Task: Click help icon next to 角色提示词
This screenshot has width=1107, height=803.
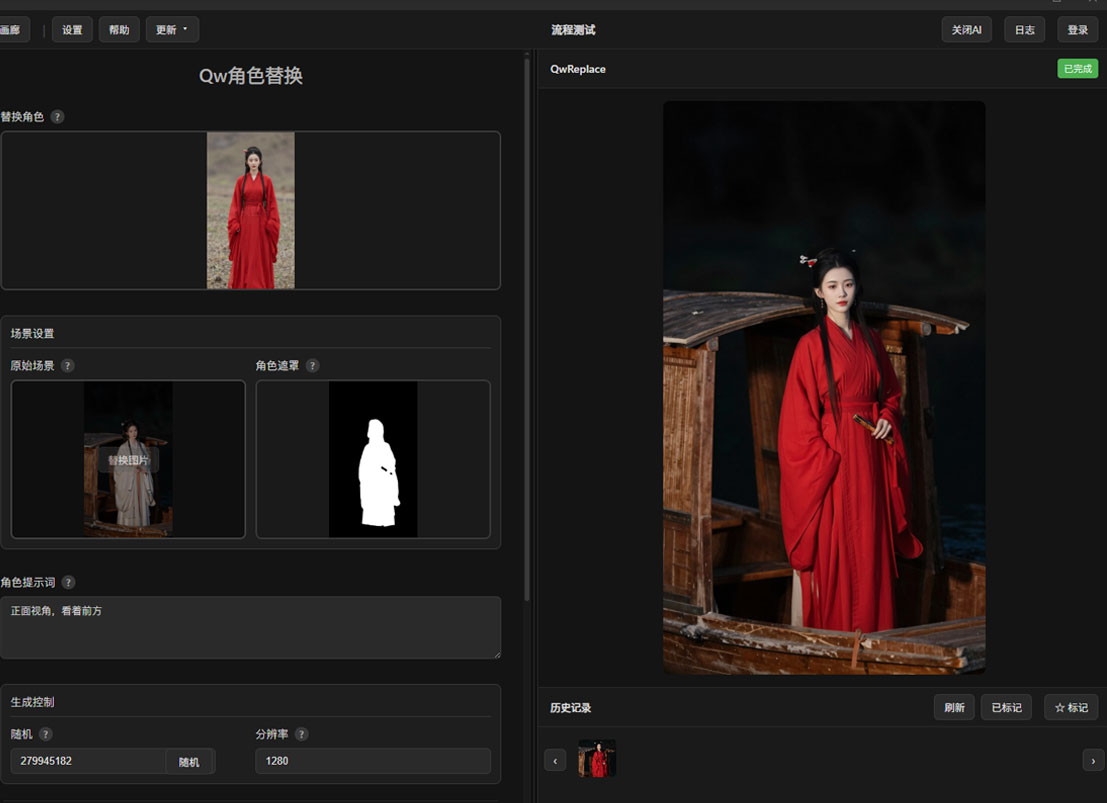Action: pos(68,583)
